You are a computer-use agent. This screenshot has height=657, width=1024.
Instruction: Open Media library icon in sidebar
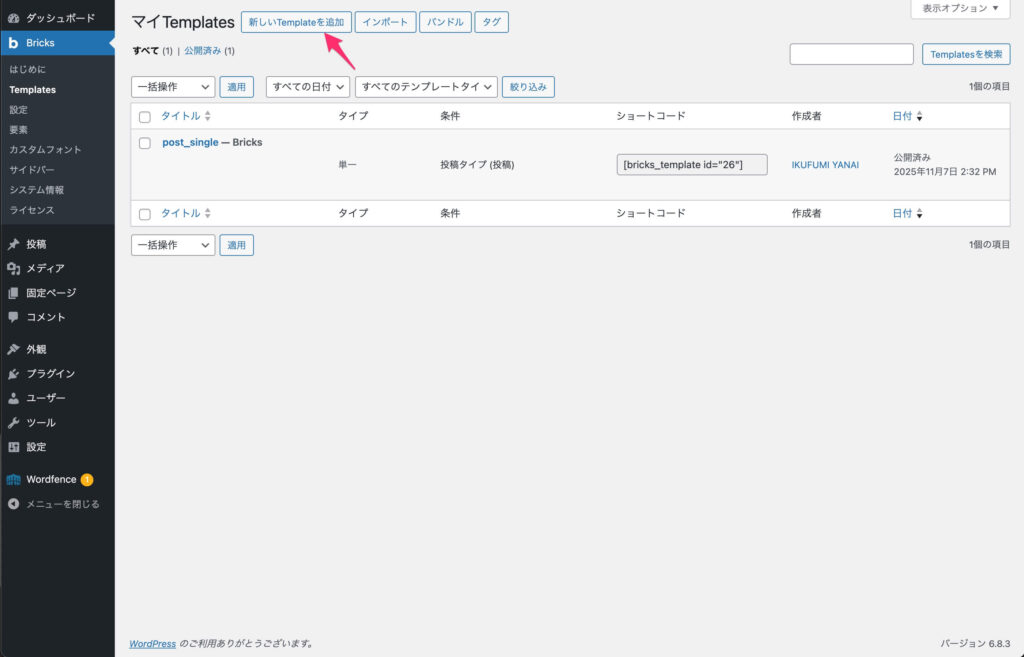tap(13, 268)
